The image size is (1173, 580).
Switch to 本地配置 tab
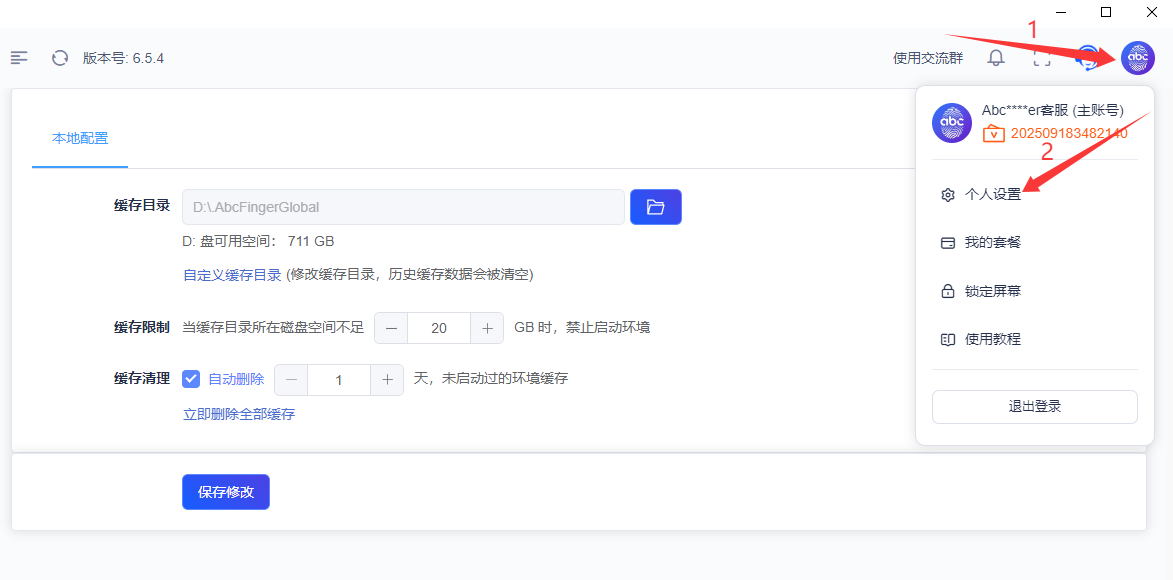click(x=80, y=138)
